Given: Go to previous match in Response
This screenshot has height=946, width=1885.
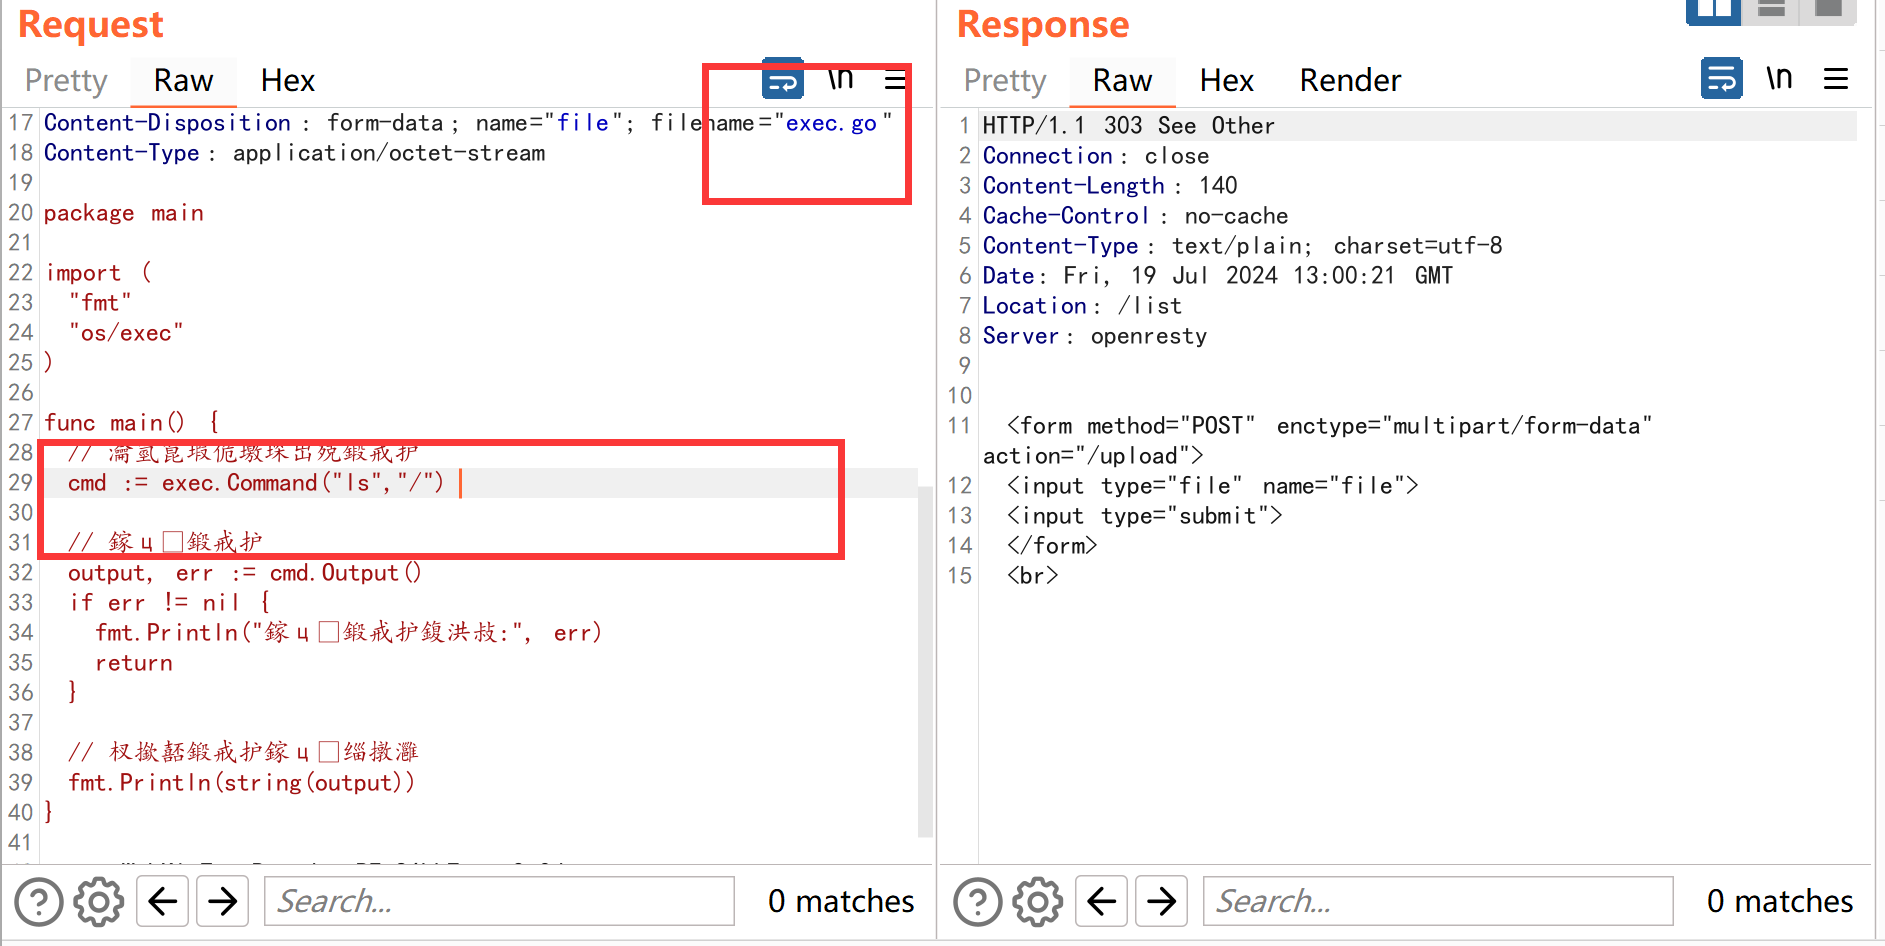Looking at the screenshot, I should tap(1102, 902).
